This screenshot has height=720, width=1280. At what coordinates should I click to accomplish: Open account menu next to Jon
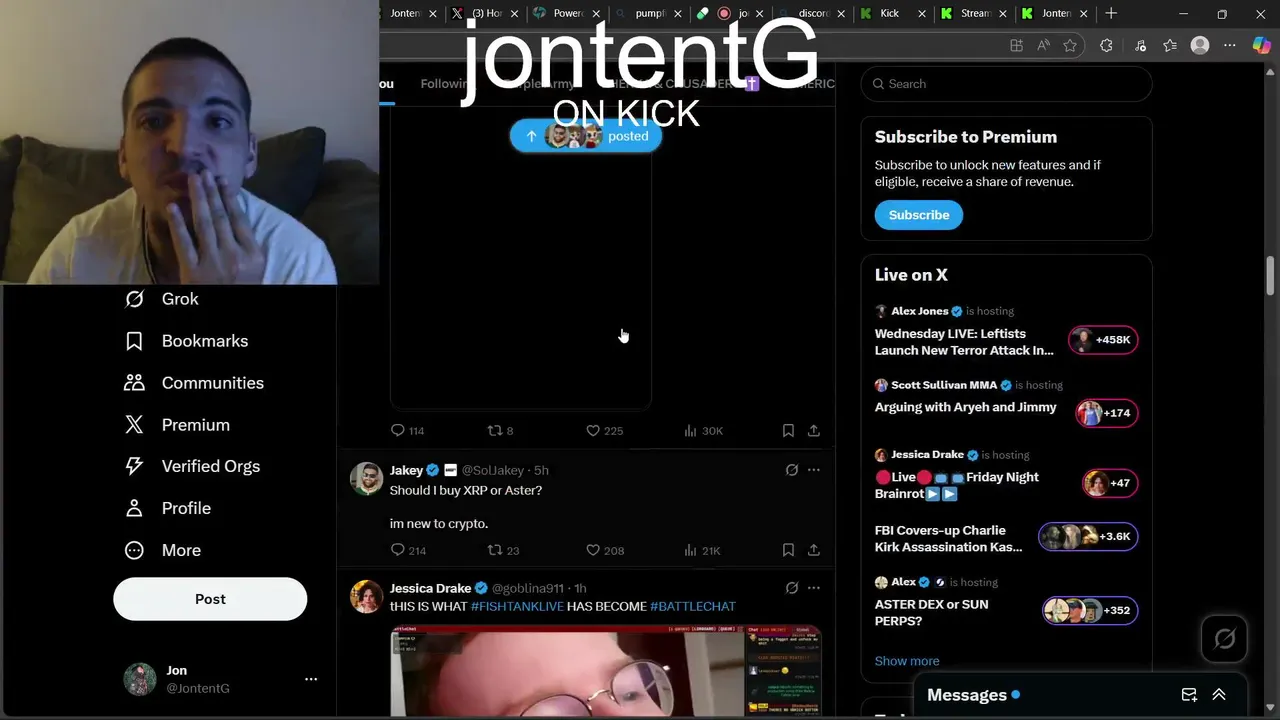[x=311, y=679]
